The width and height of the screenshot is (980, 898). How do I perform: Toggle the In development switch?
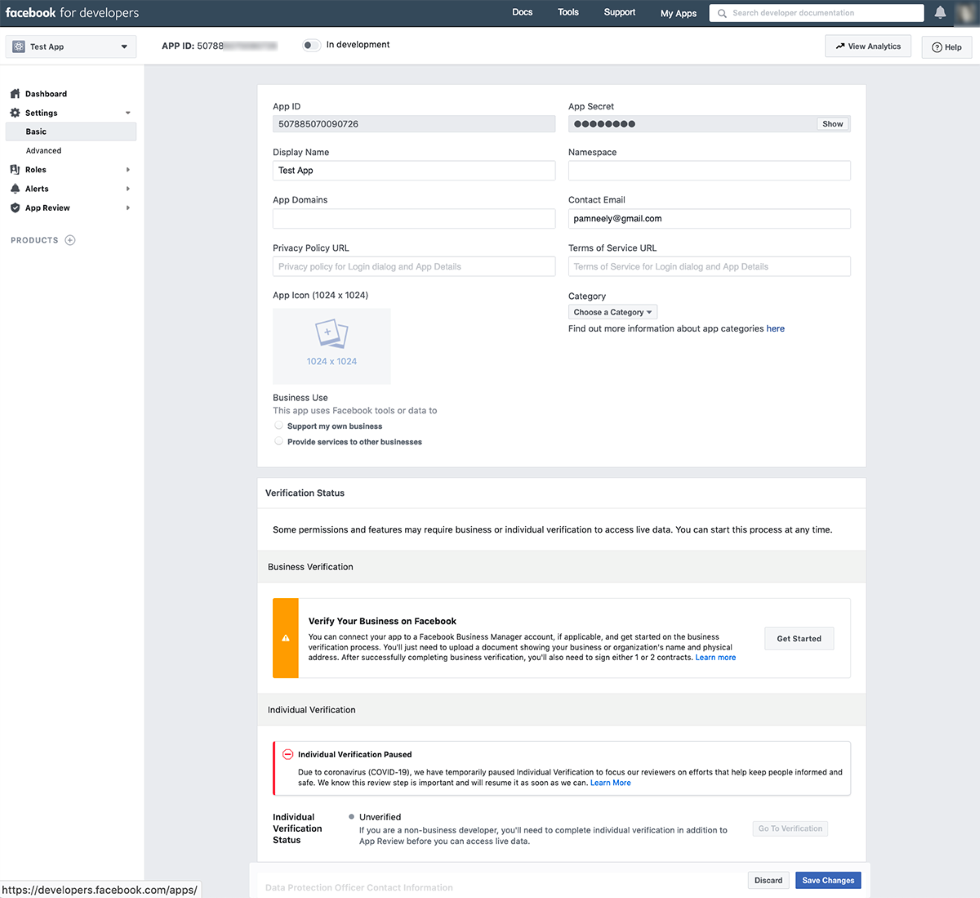(311, 45)
